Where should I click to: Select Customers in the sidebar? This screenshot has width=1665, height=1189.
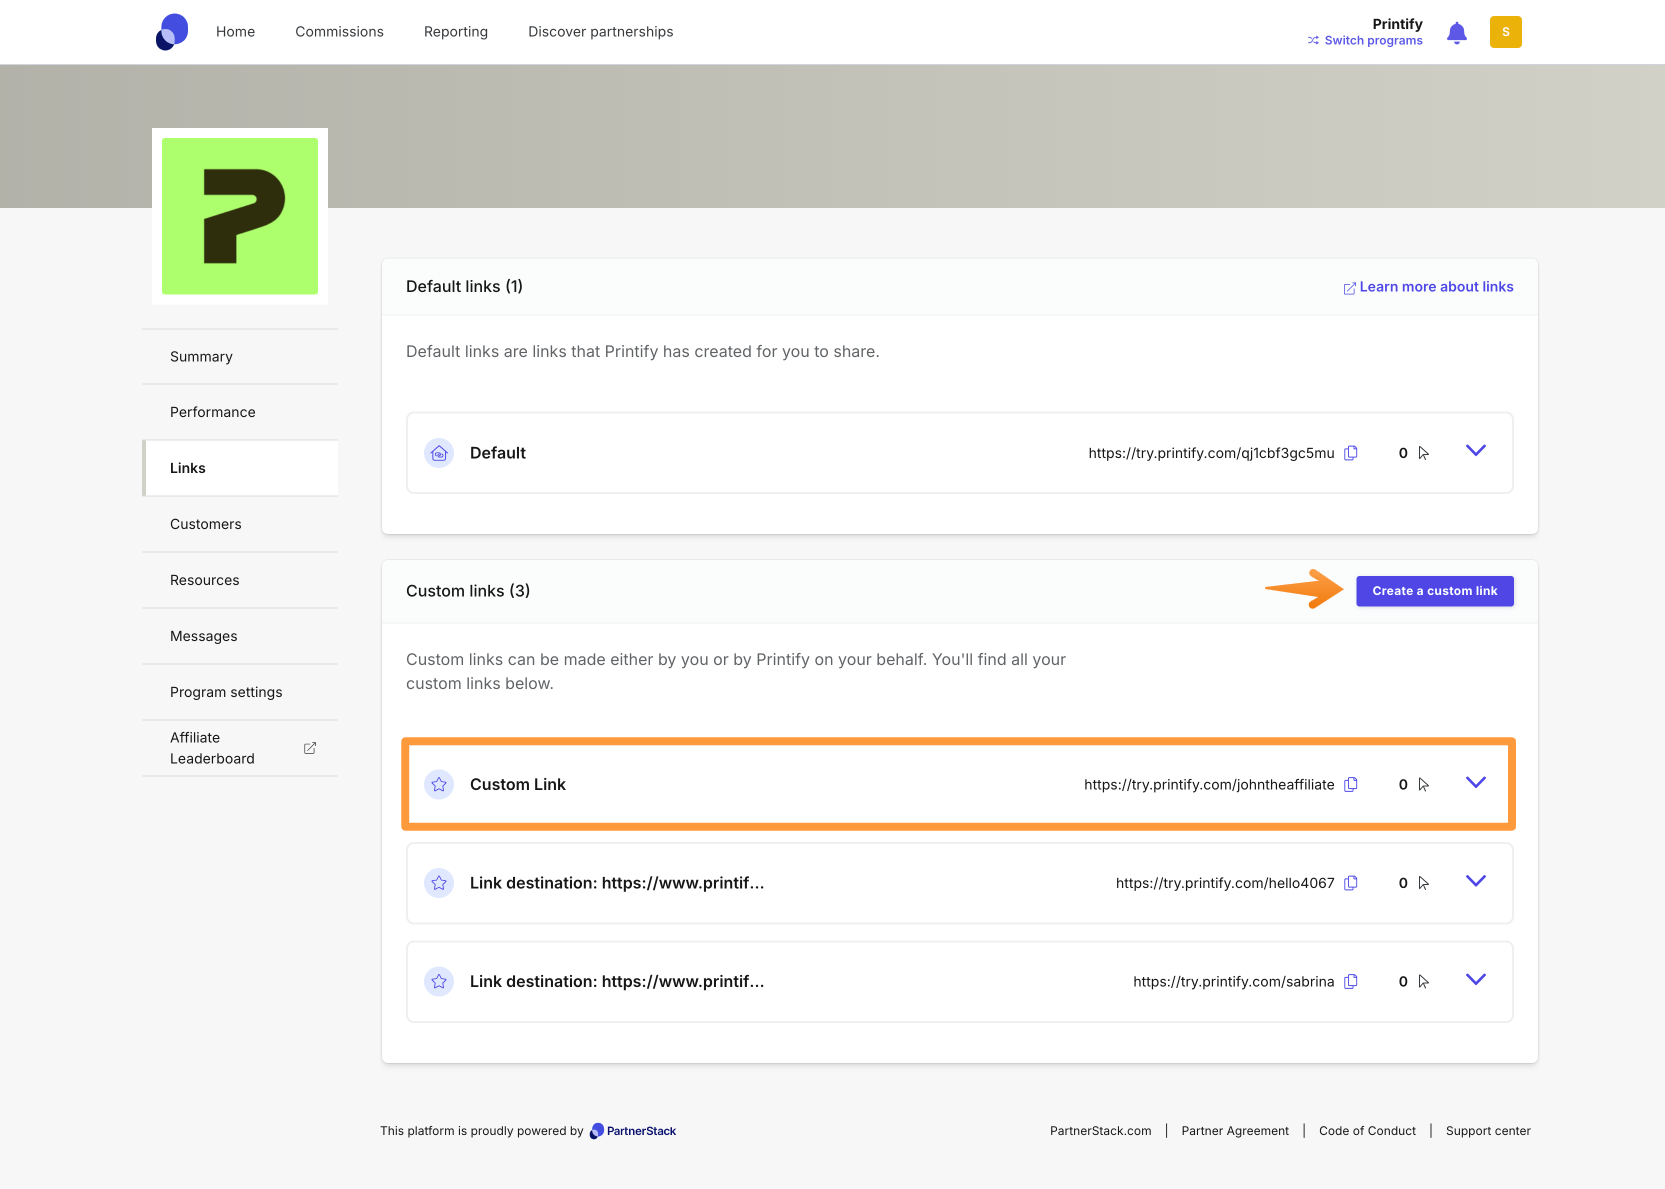click(240, 524)
